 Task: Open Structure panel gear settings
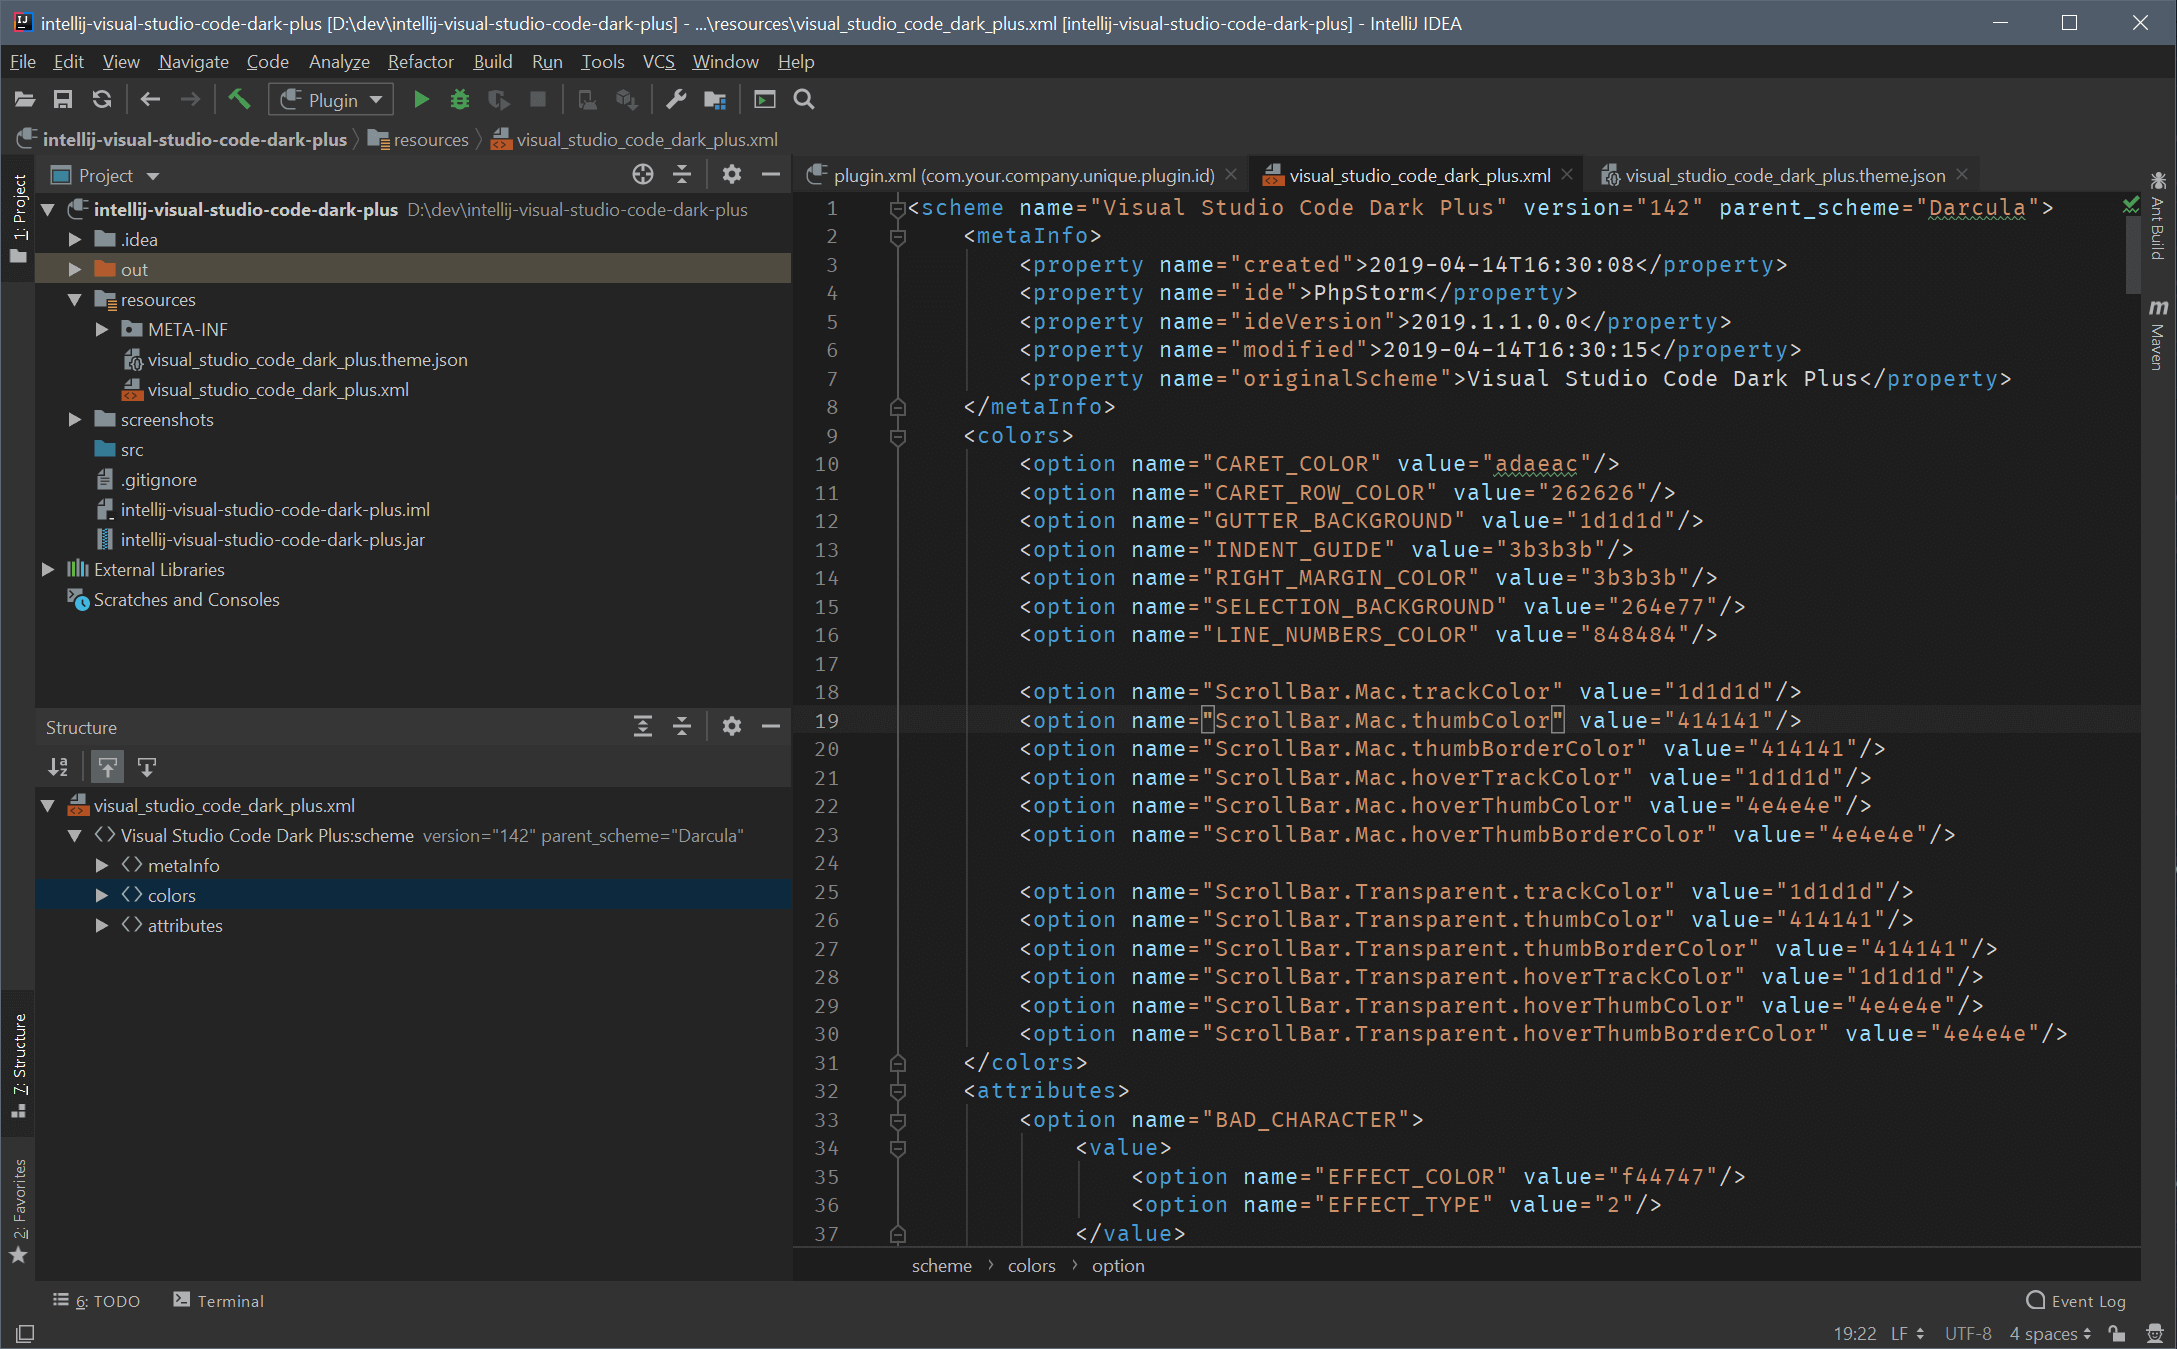click(x=732, y=727)
